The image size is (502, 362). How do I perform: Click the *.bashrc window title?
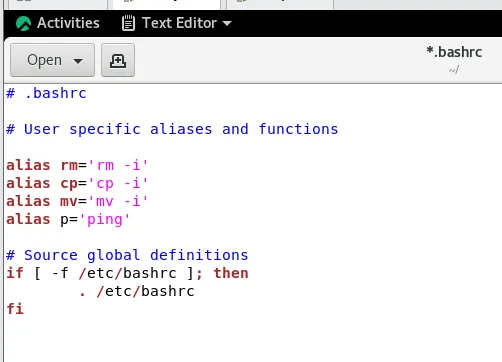tap(454, 52)
